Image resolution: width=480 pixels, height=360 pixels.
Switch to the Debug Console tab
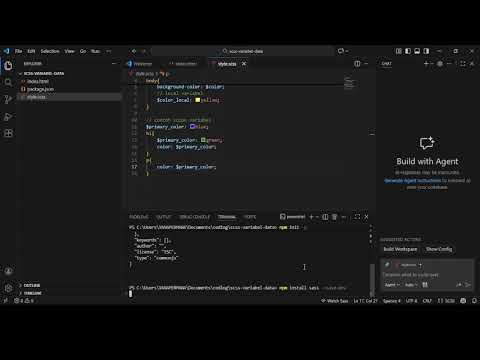[195, 217]
